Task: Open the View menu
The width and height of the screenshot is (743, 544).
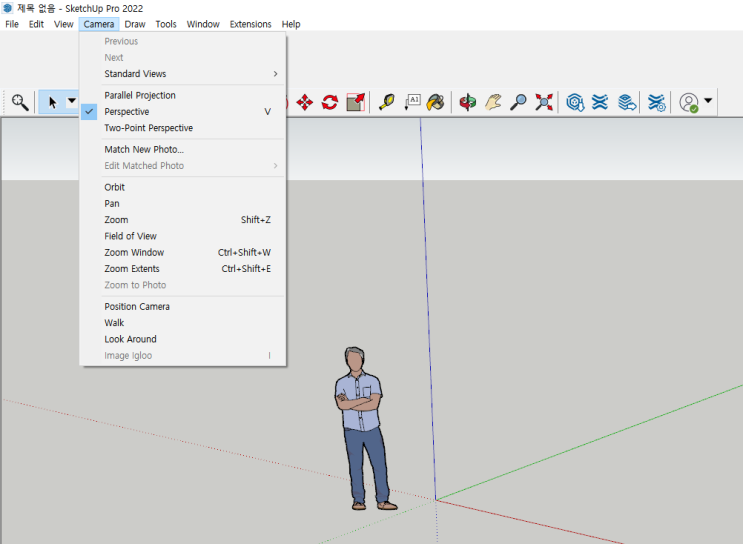Action: coord(63,24)
